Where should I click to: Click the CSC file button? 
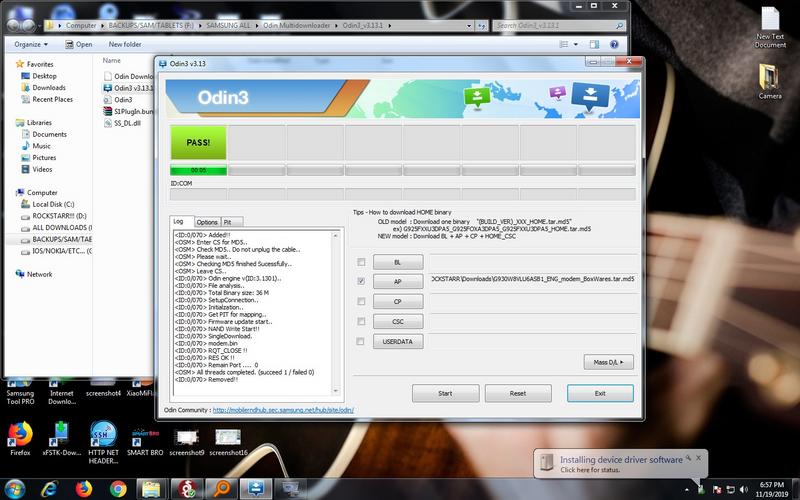click(398, 321)
